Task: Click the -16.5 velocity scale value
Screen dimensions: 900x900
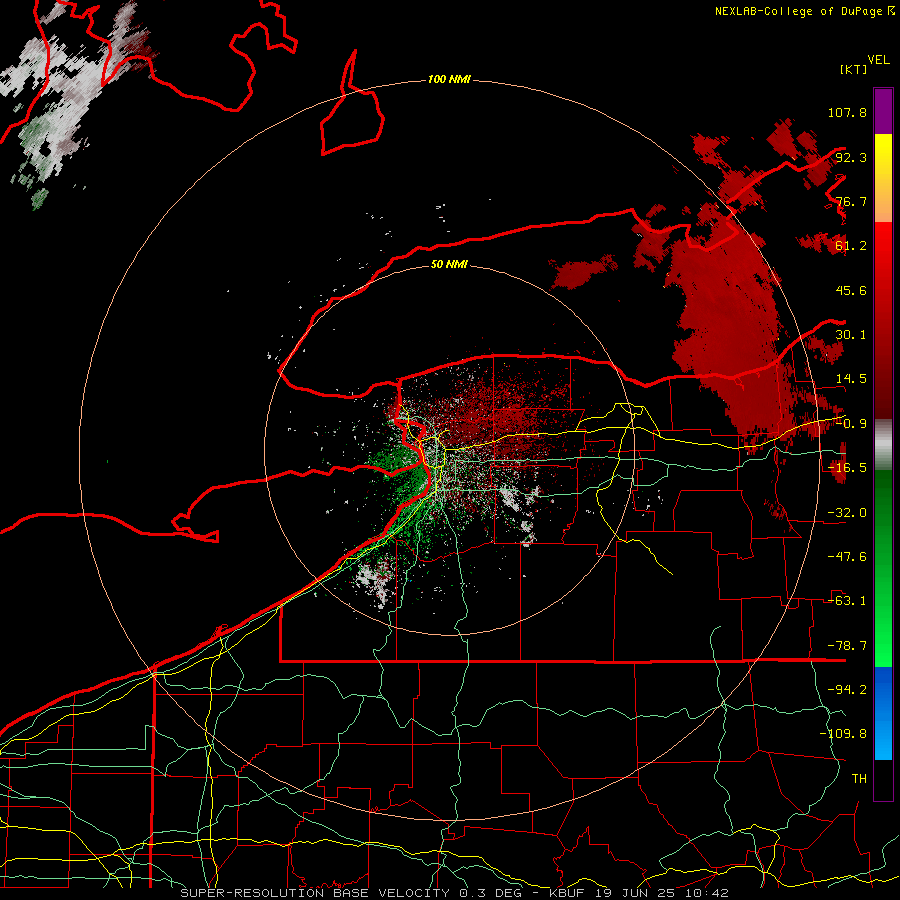Action: (847, 468)
